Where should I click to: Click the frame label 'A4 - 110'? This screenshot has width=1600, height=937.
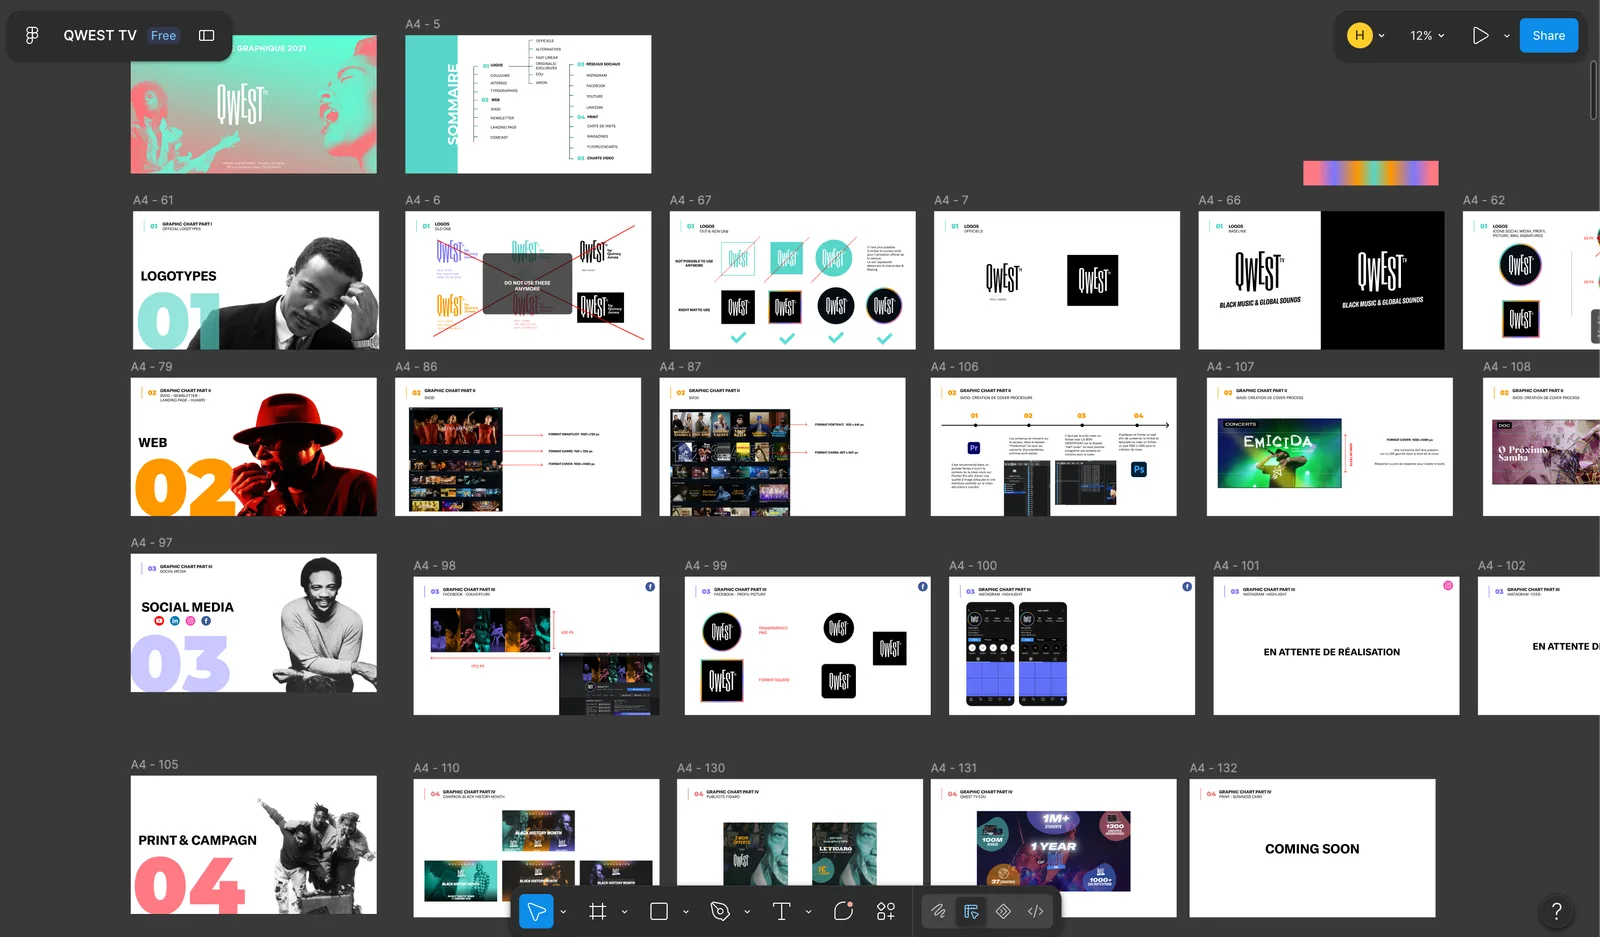[x=437, y=768]
